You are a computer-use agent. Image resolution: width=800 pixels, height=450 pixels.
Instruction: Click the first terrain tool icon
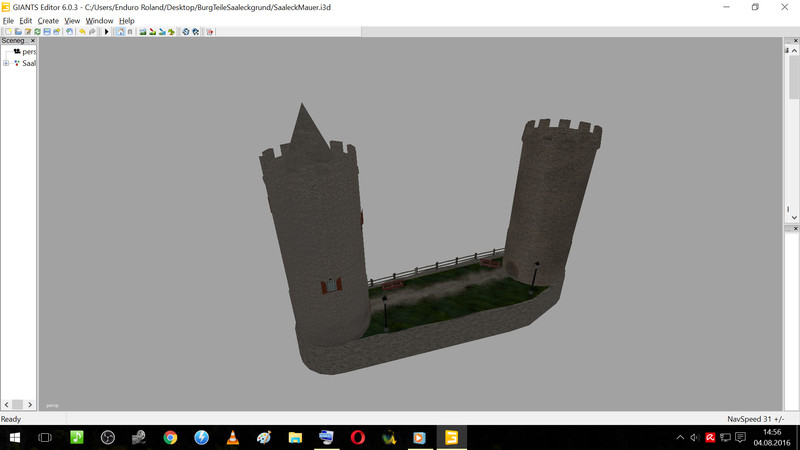pyautogui.click(x=144, y=32)
